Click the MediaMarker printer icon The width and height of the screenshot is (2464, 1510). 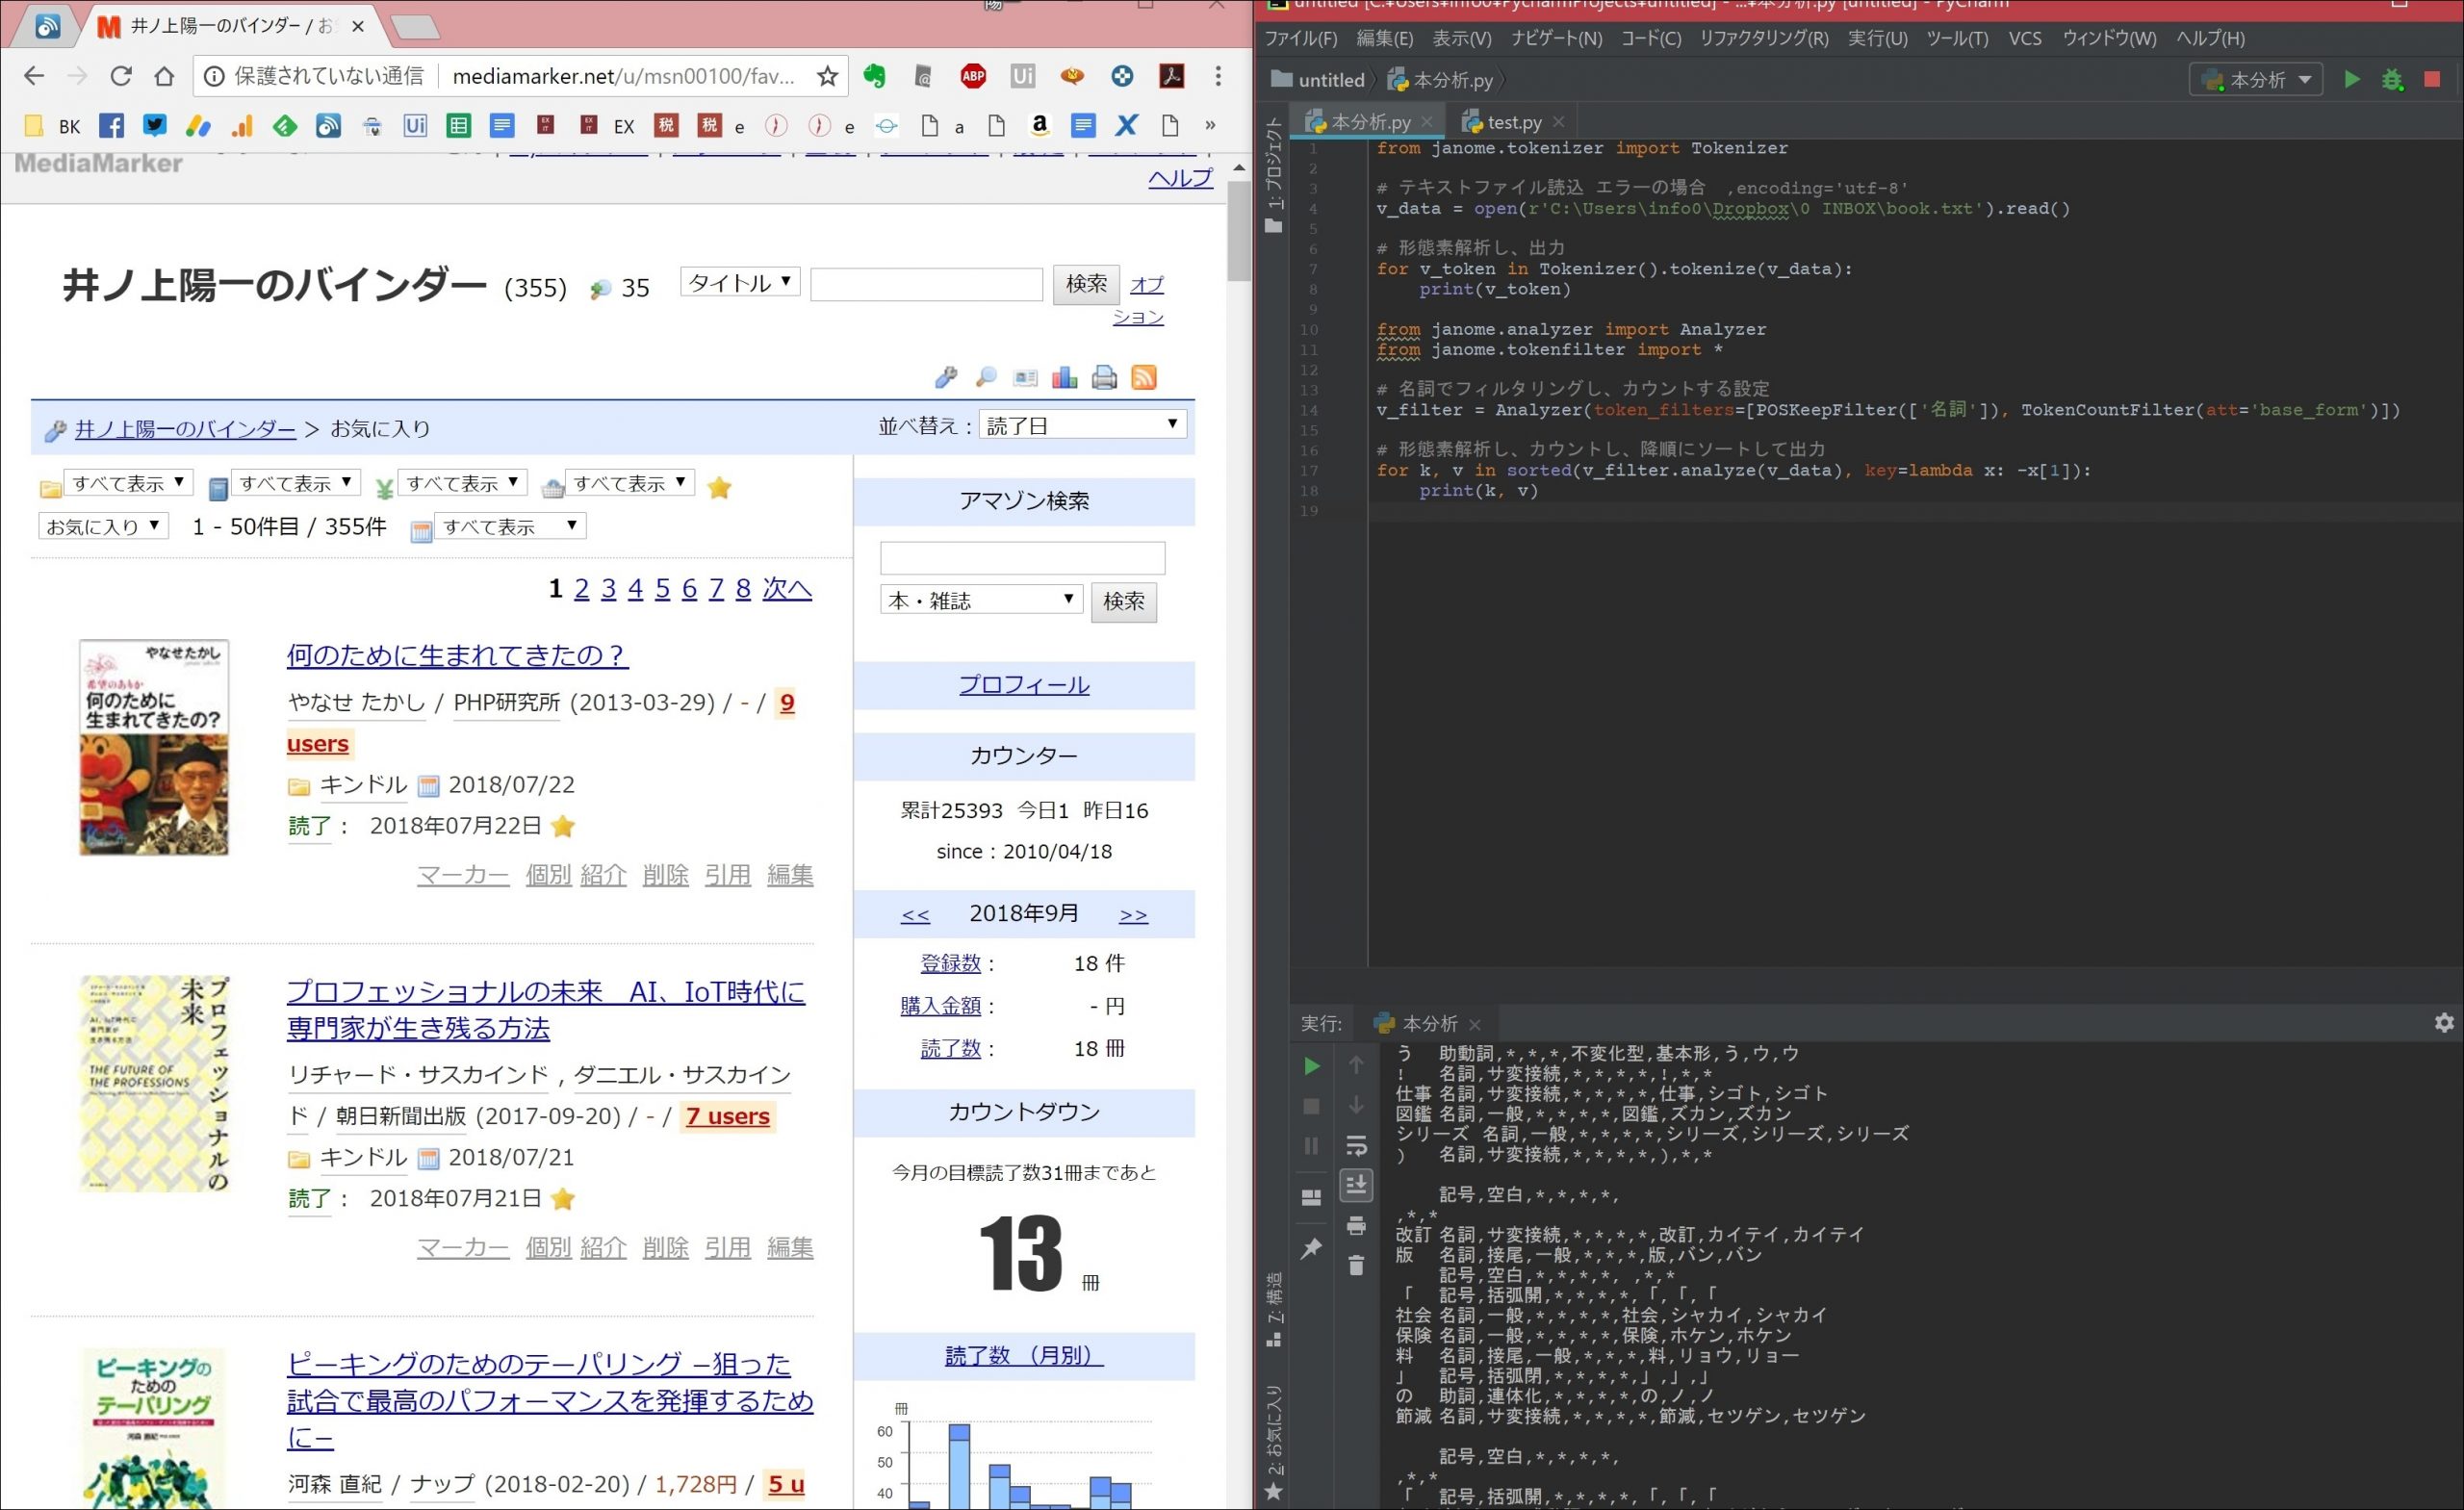[x=1104, y=377]
